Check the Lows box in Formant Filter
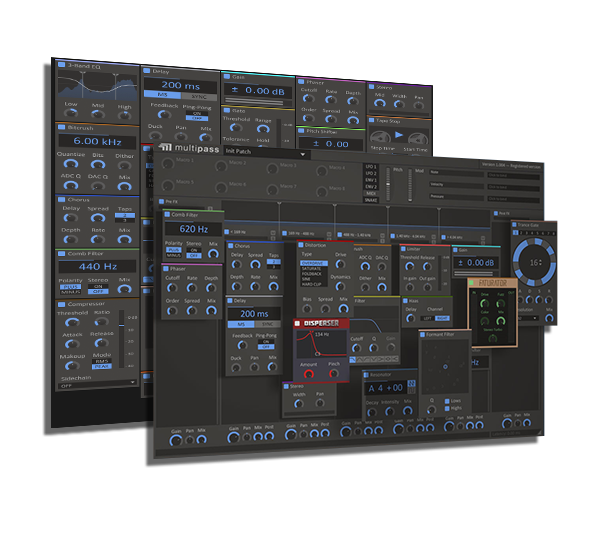Screen dimensions: 600x543 pyautogui.click(x=447, y=401)
